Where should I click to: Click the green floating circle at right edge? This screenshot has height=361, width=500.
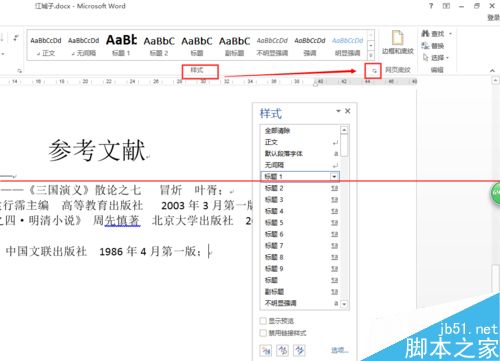[x=495, y=193]
